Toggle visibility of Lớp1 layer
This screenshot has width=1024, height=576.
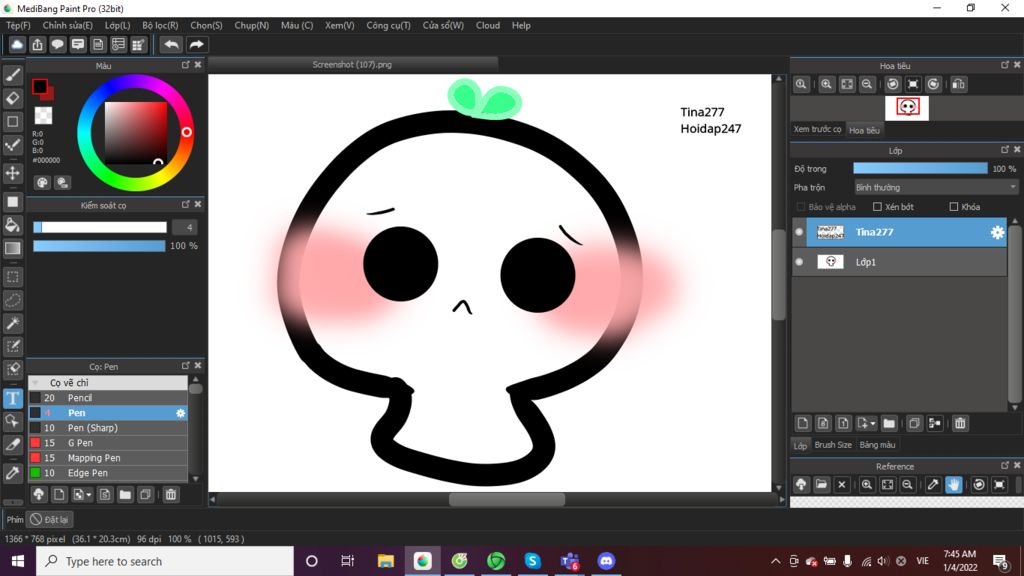(x=799, y=262)
